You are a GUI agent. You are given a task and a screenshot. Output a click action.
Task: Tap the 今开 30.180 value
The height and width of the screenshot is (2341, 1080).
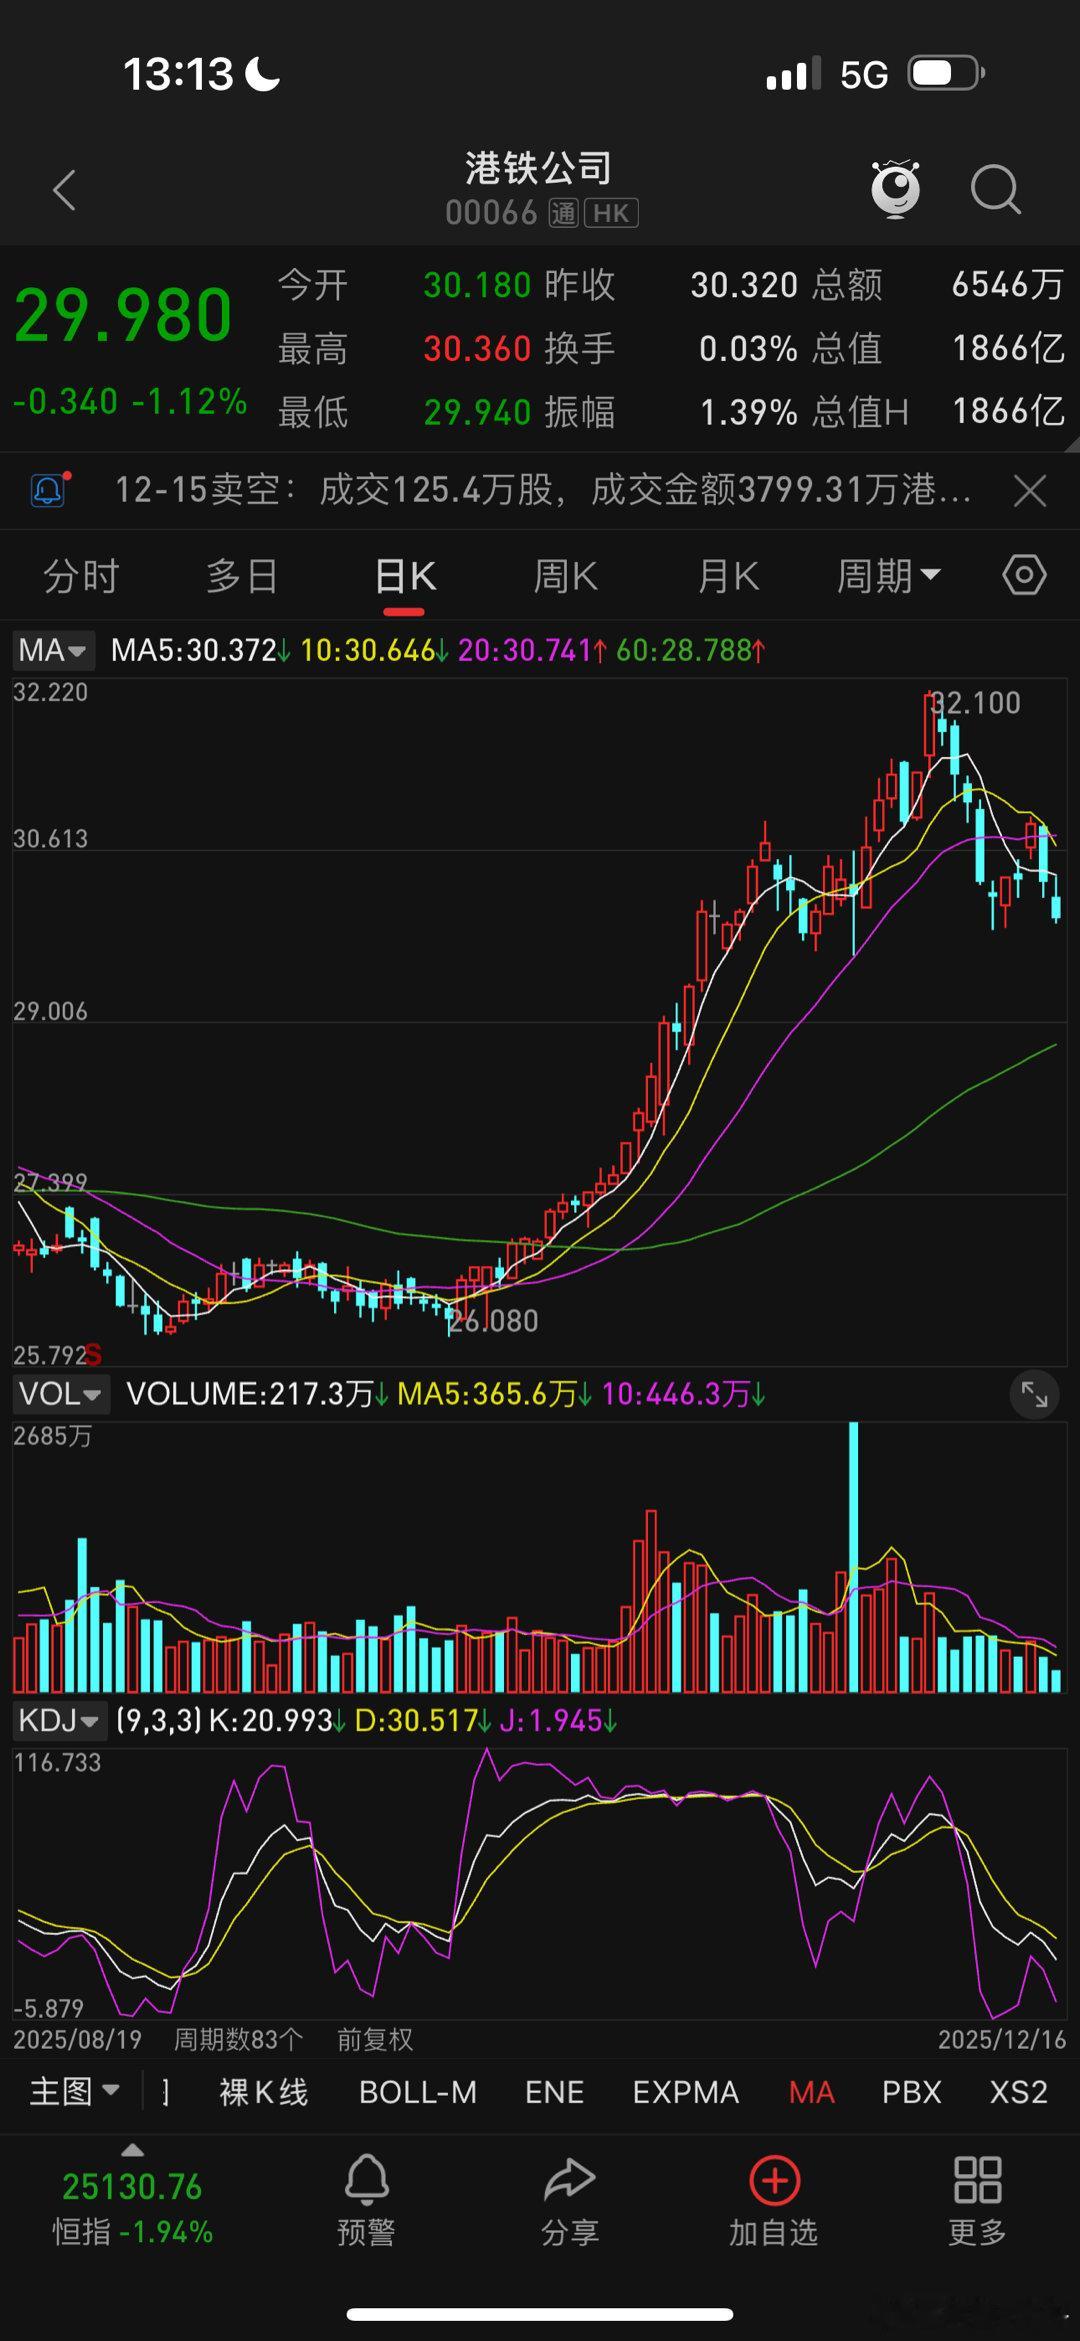[x=477, y=285]
